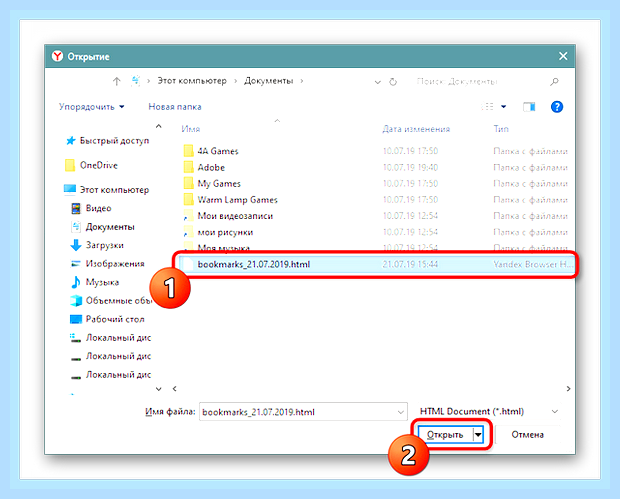Expand the file name history dropdown

click(401, 412)
